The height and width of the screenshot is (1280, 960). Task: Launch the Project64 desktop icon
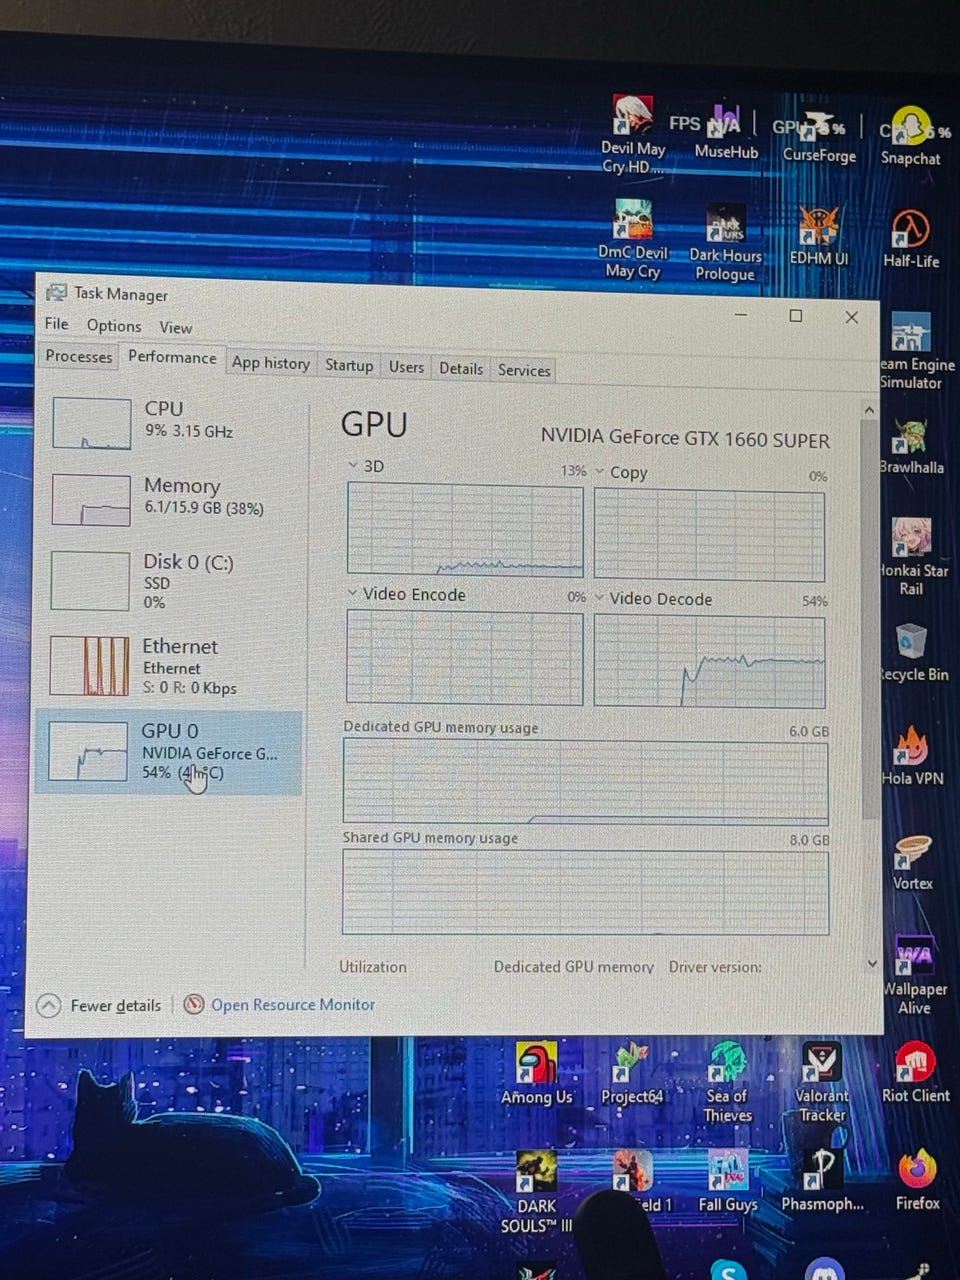tap(631, 1073)
